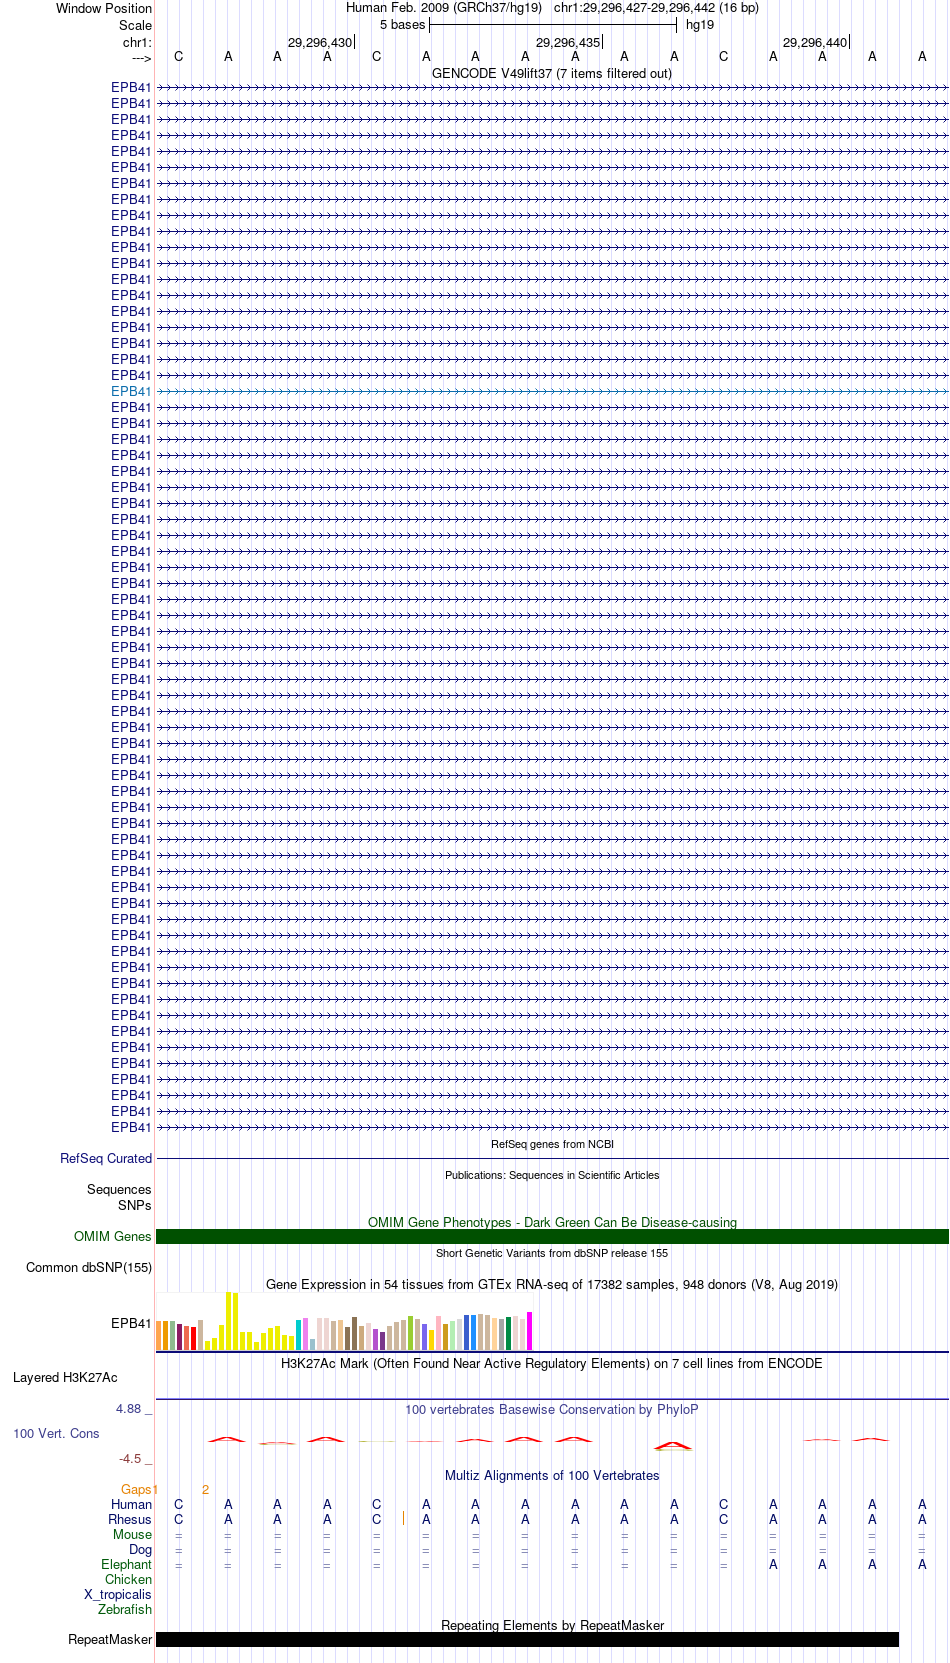
Task: Select the Elephant alignment row label
Action: tap(126, 1564)
